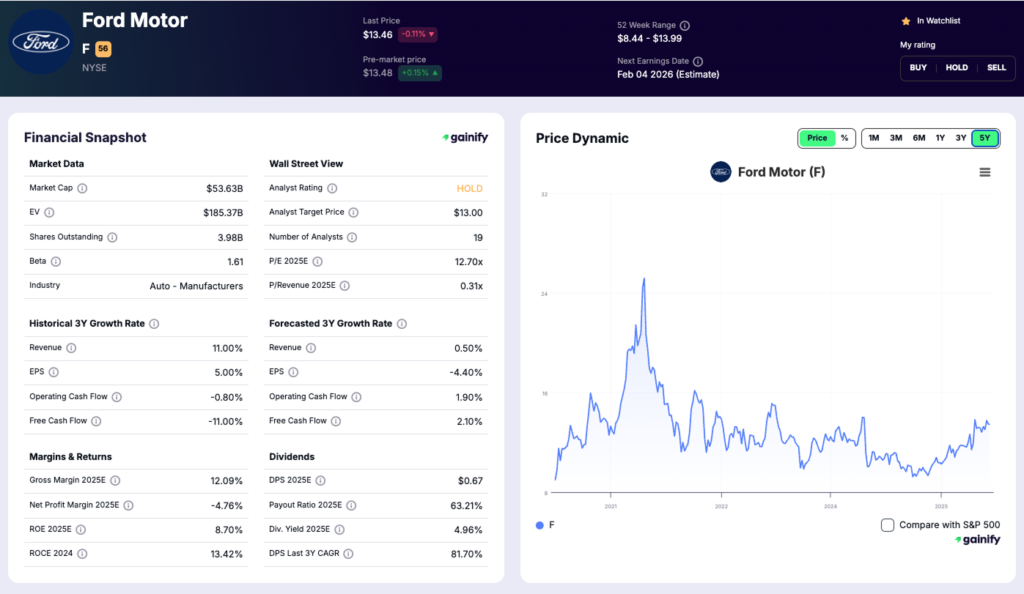Enable Compare with S&P 500 checkbox
1024x594 pixels.
coord(888,525)
